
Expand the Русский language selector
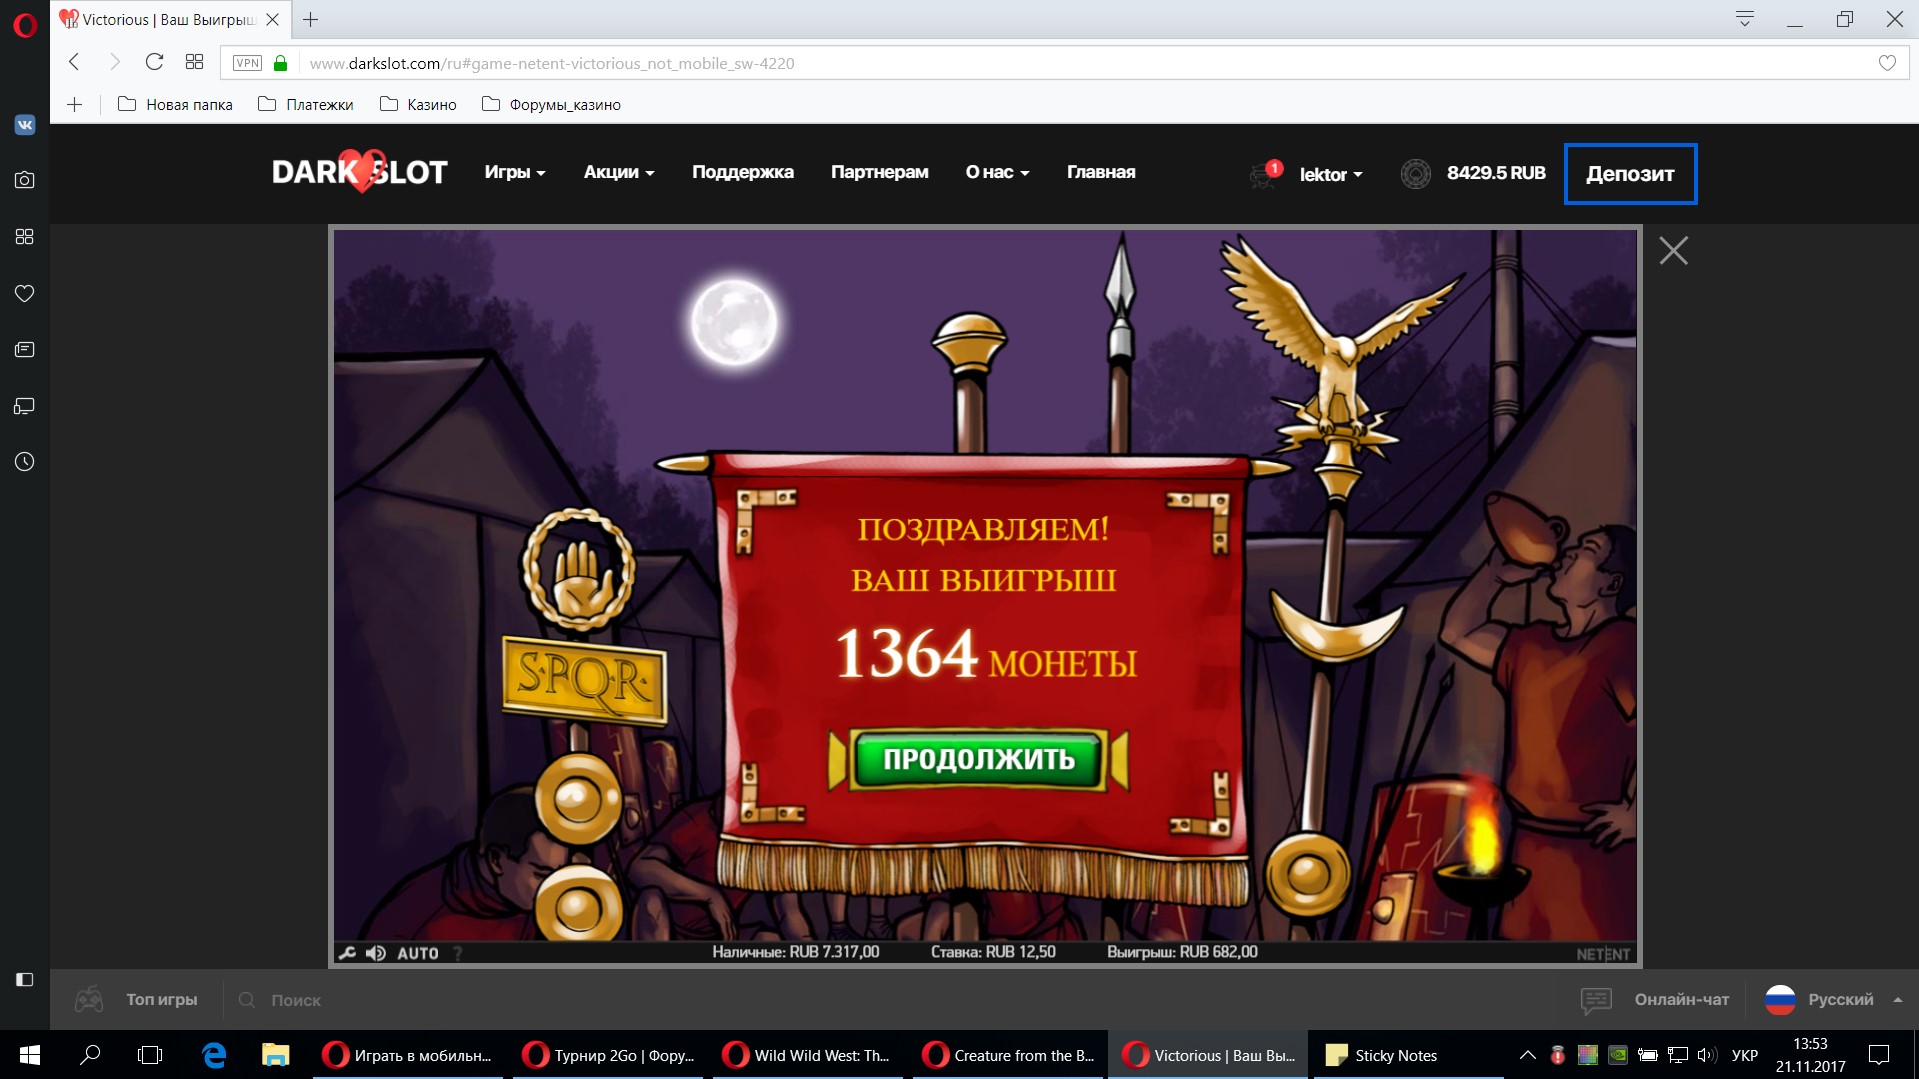point(1833,999)
